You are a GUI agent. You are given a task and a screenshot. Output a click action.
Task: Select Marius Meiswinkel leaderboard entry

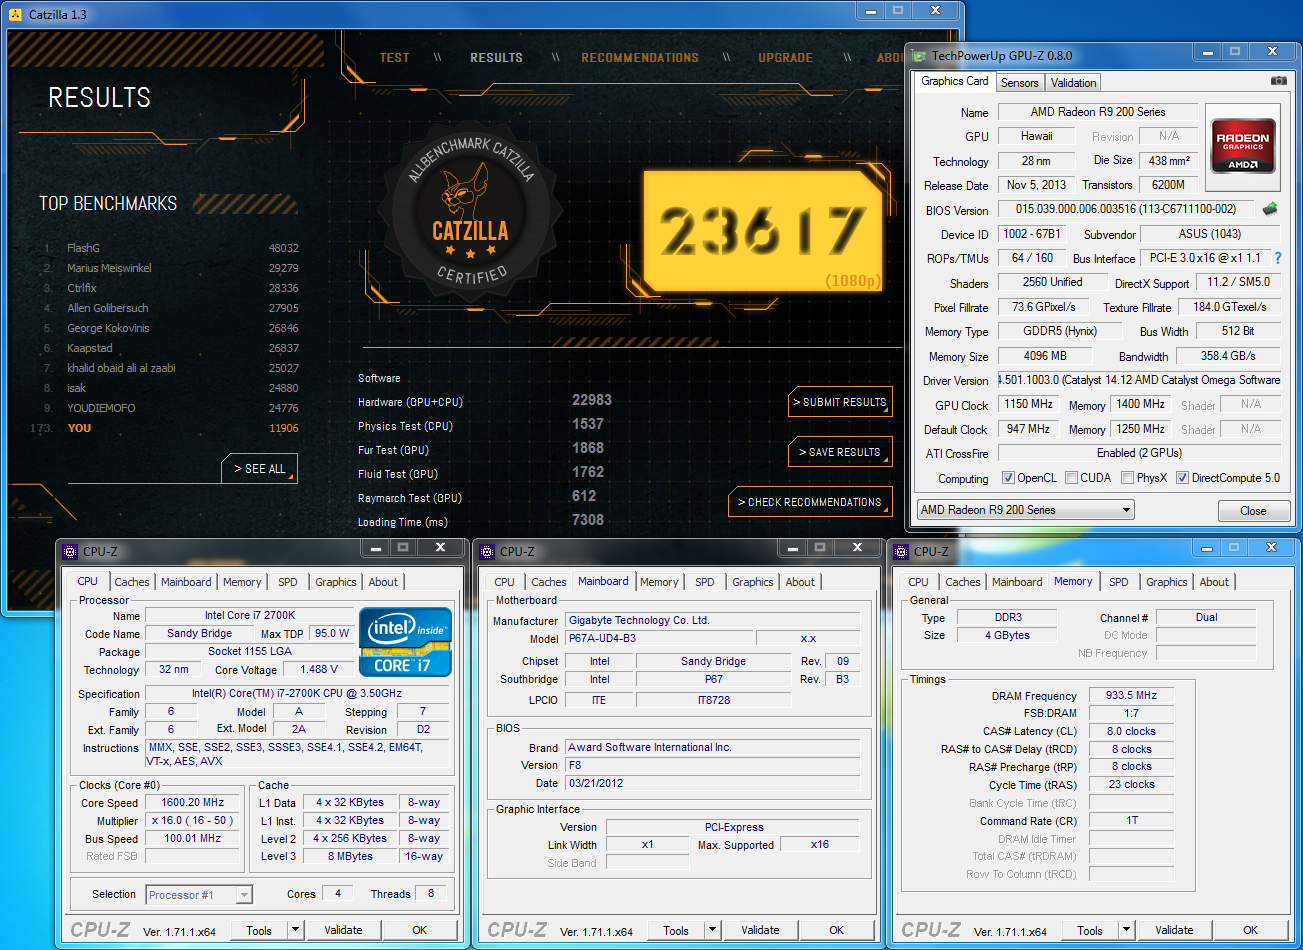coord(170,268)
